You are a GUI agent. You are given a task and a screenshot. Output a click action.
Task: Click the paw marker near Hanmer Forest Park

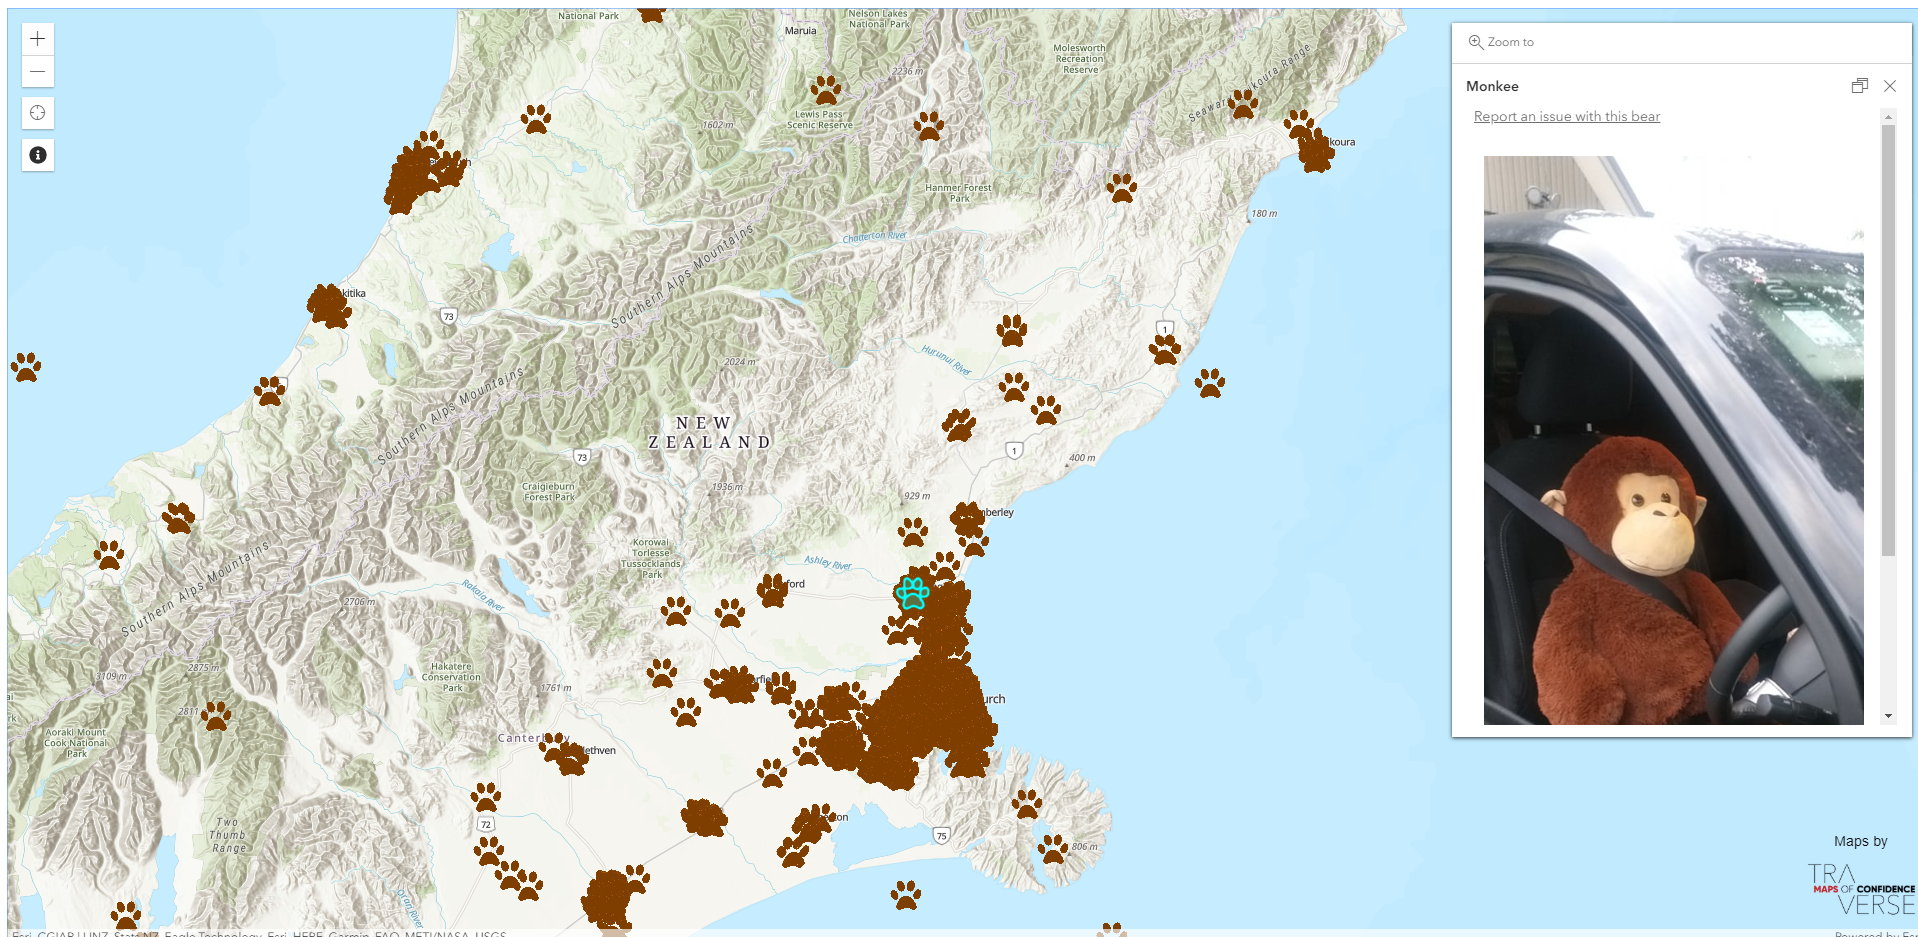coord(928,127)
